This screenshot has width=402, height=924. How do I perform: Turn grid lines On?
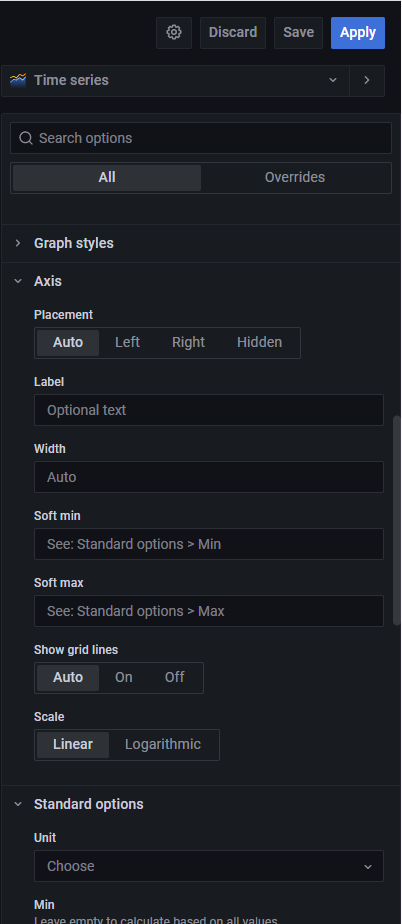click(x=124, y=677)
